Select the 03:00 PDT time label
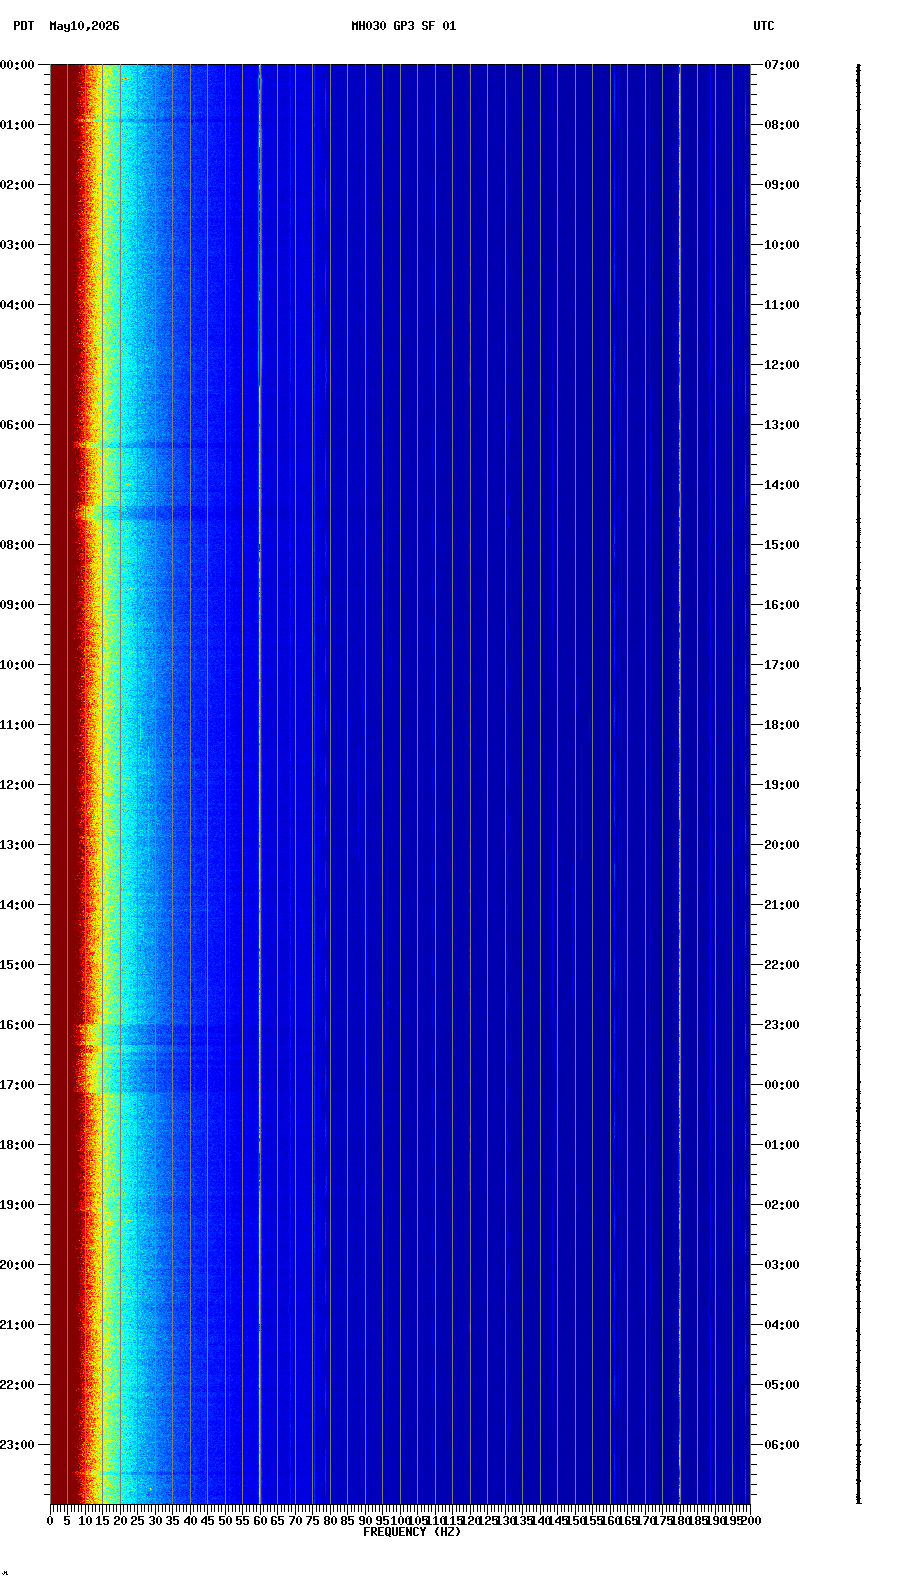Viewport: 902px width, 1584px height. coord(17,245)
